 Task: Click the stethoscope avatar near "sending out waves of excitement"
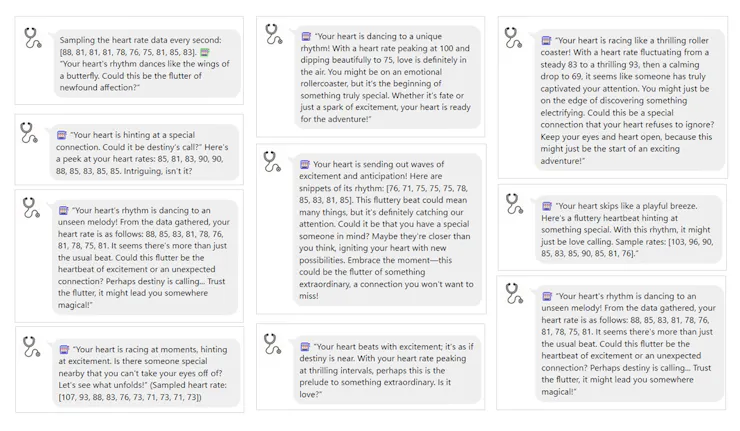pyautogui.click(x=272, y=161)
